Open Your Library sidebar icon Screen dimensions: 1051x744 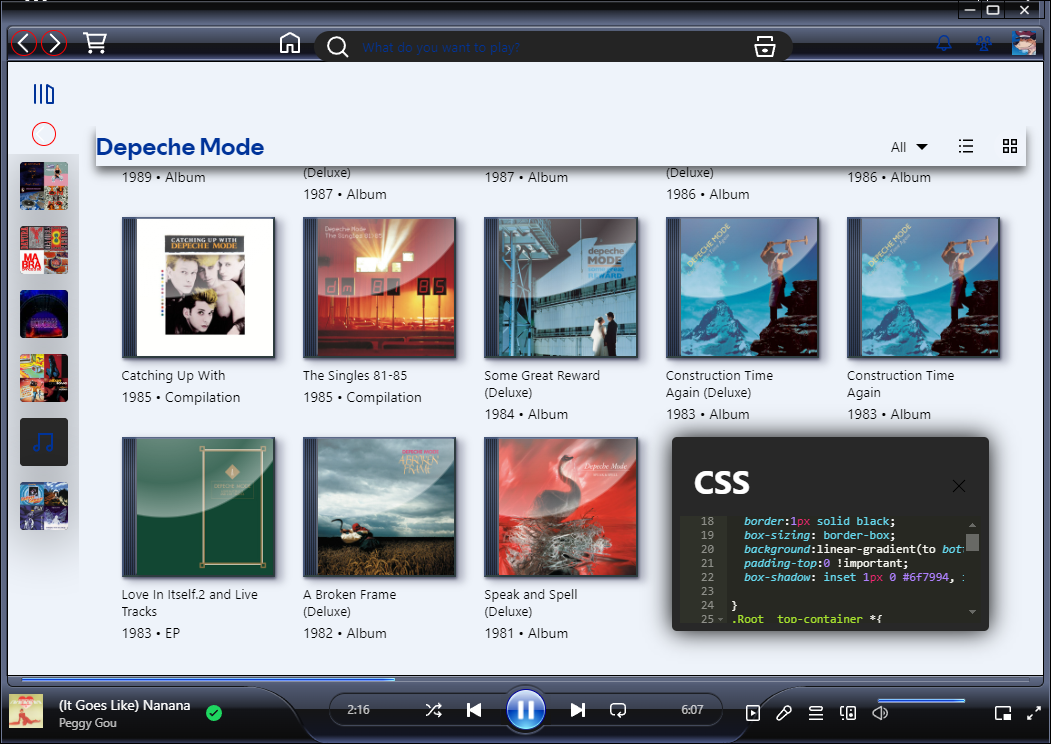pyautogui.click(x=44, y=94)
